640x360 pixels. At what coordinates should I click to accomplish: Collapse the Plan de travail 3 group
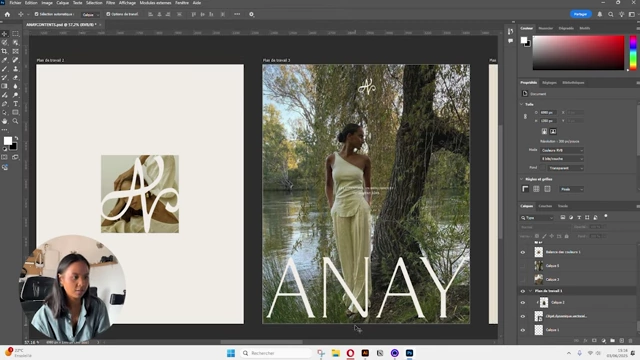tap(531, 291)
